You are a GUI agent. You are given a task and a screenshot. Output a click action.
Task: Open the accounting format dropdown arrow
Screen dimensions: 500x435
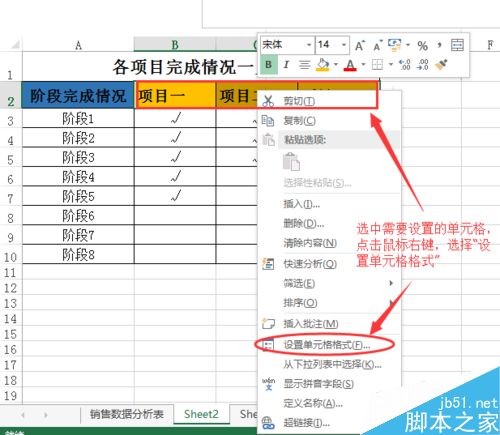click(408, 45)
